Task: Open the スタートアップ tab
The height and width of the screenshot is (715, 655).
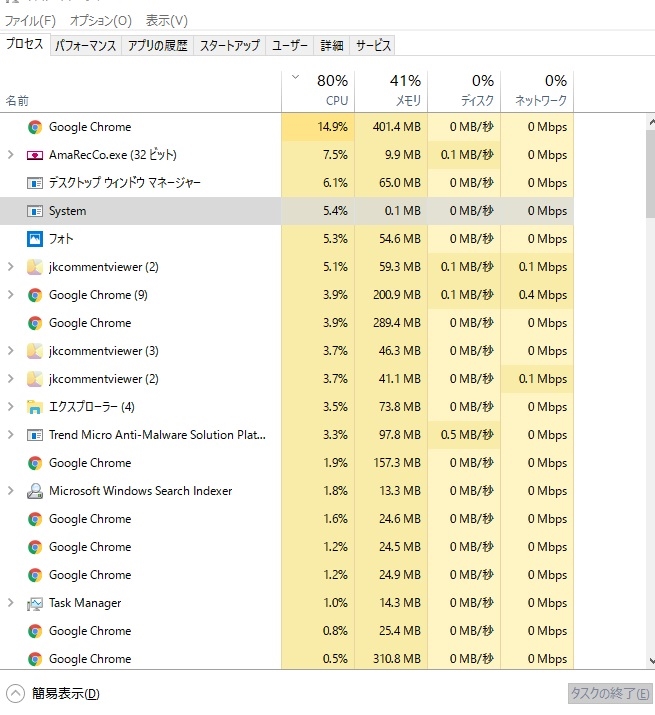Action: [x=229, y=45]
